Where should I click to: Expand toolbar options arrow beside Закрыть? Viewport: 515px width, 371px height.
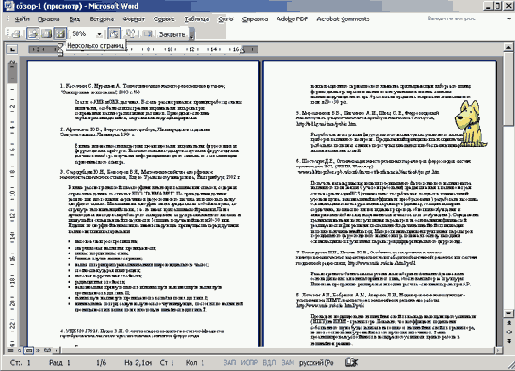[192, 34]
